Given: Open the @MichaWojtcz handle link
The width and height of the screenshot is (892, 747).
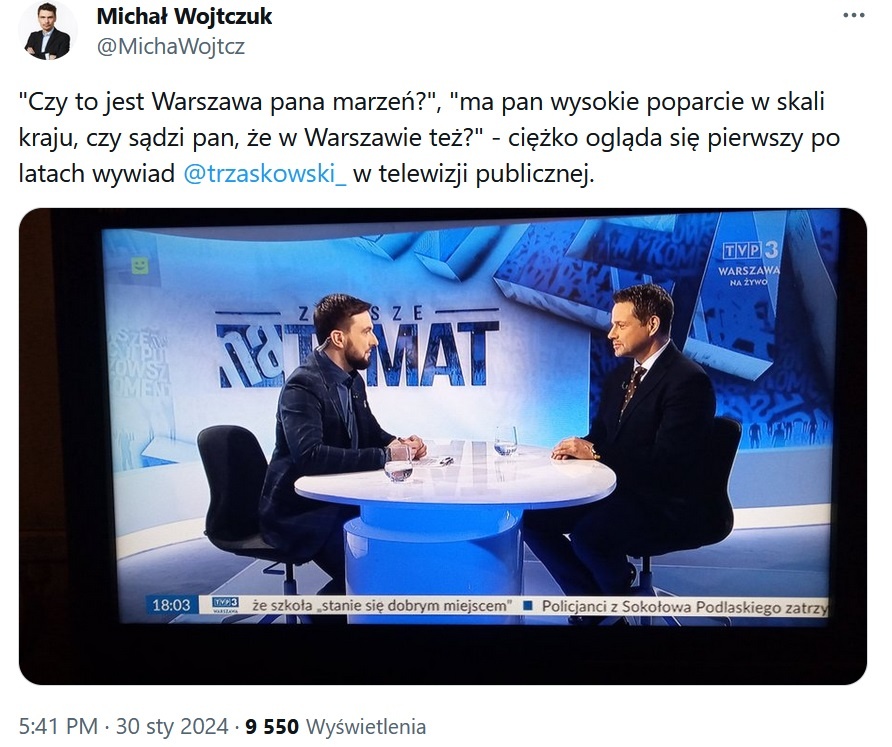Looking at the screenshot, I should point(171,46).
